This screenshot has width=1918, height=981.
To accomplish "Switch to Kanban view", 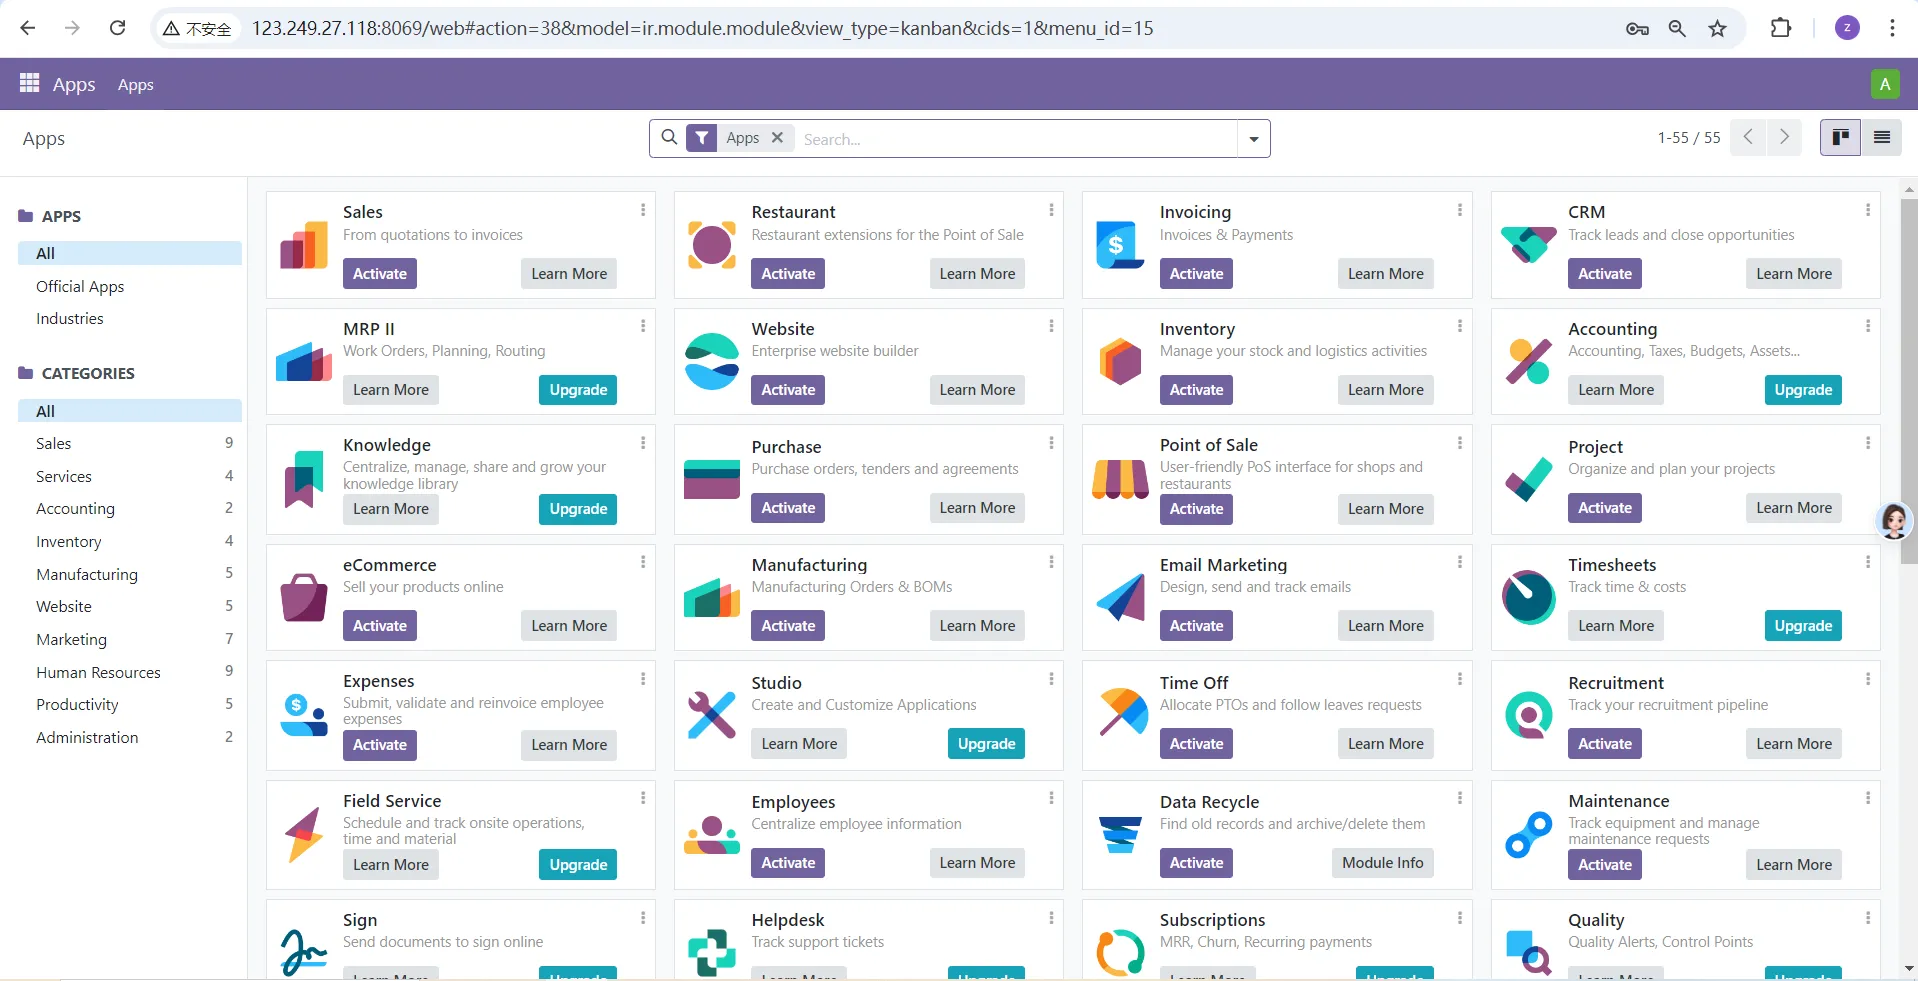I will coord(1840,137).
